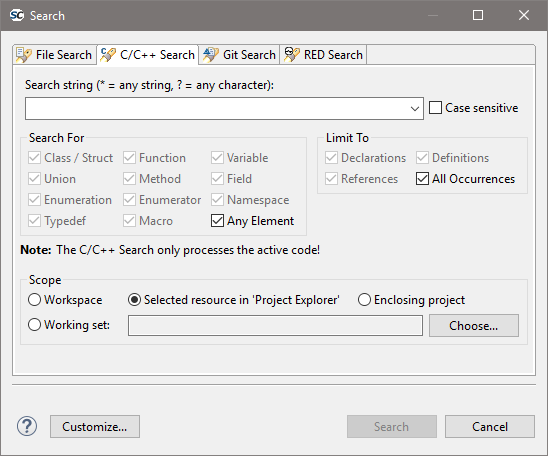Maximize the Search dialog window

[x=478, y=15]
